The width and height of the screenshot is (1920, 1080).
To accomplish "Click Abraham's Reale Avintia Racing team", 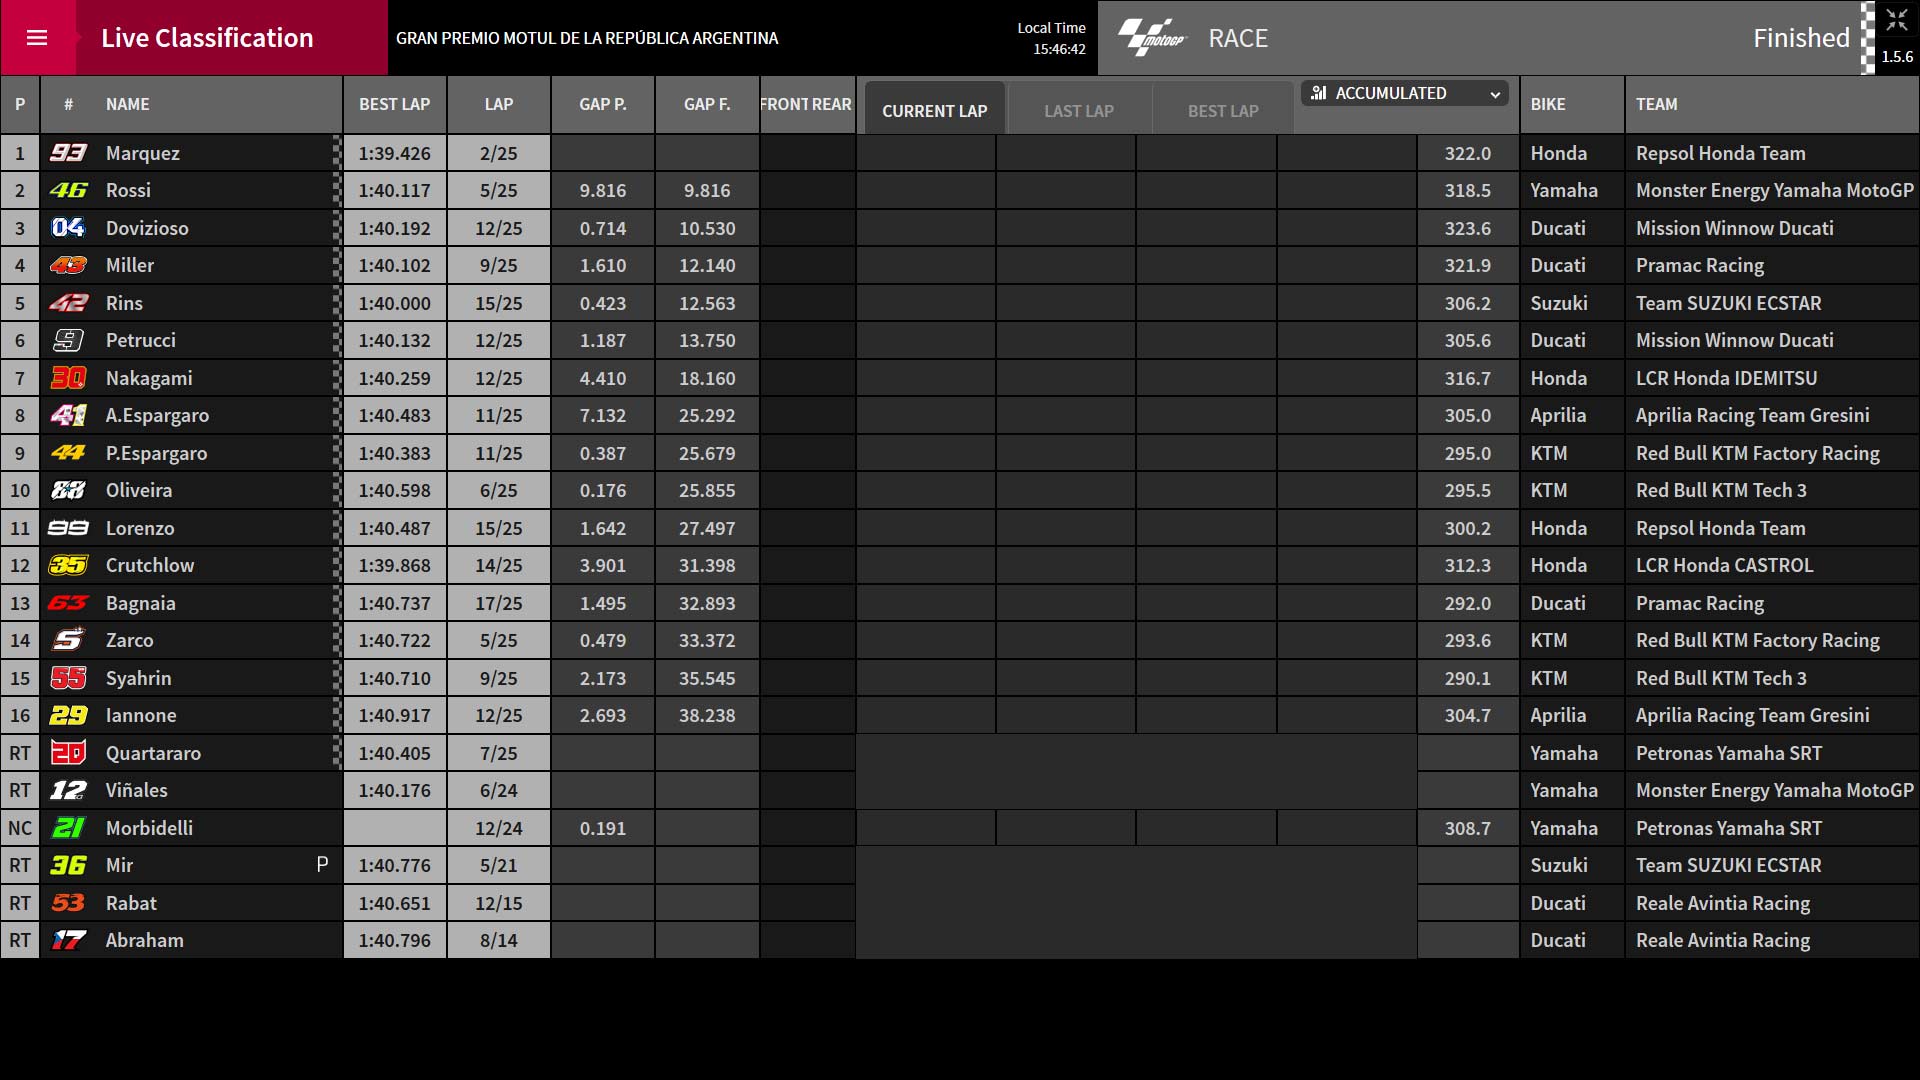I will [1723, 940].
